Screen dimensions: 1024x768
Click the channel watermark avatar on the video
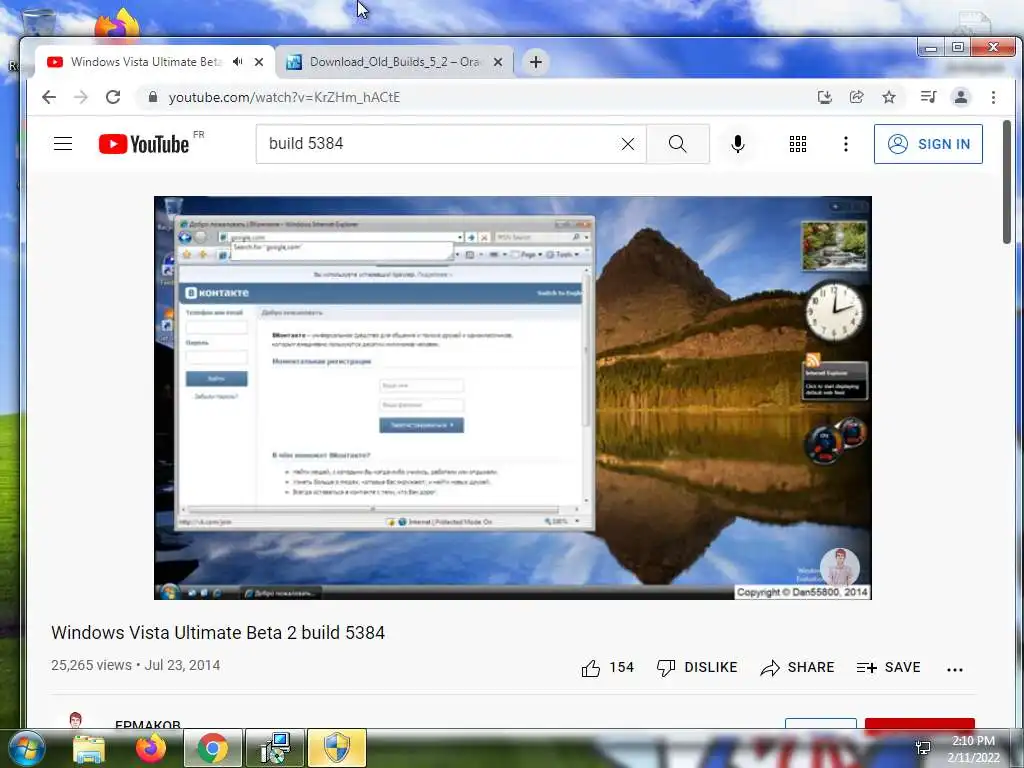coord(839,566)
